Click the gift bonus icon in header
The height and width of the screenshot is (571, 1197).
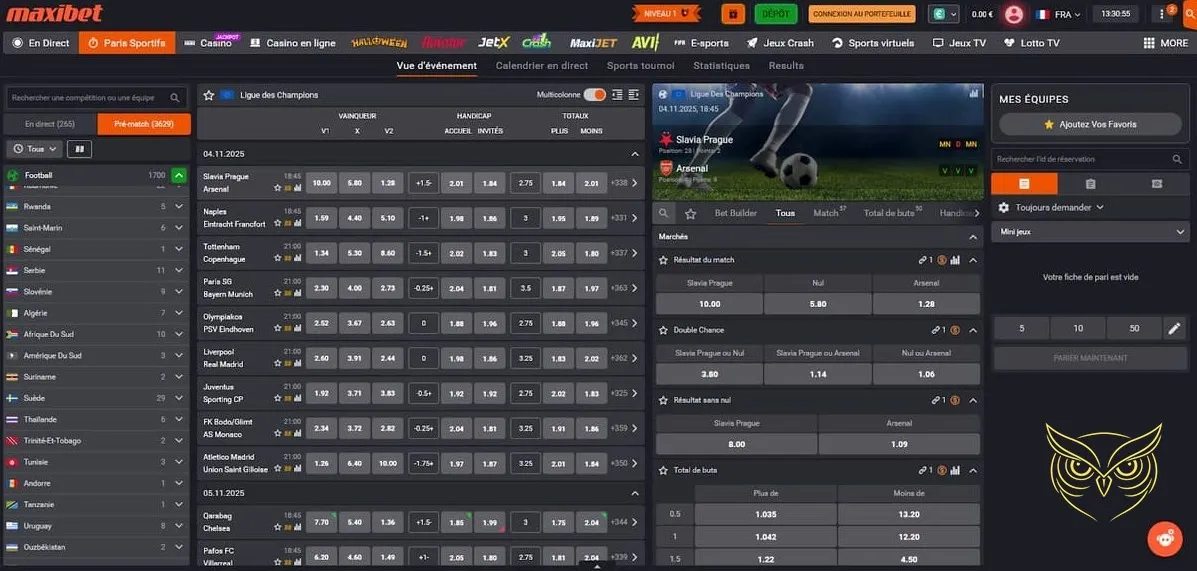click(733, 14)
